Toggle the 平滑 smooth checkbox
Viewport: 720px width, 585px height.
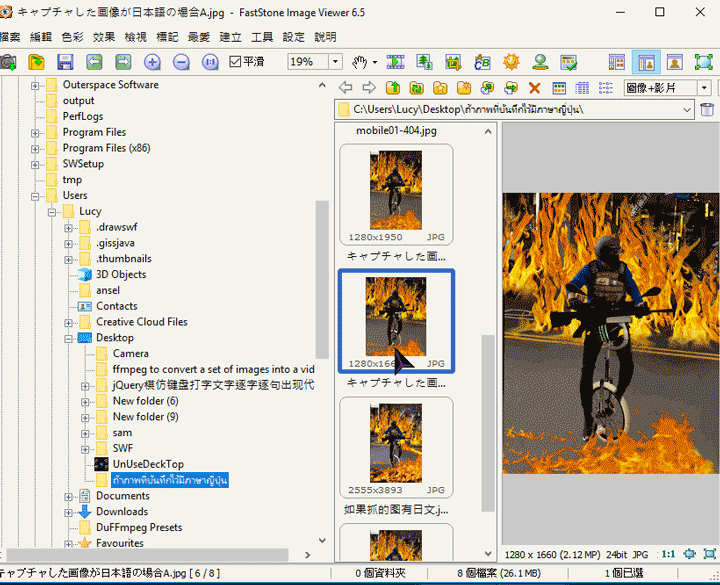tap(235, 62)
